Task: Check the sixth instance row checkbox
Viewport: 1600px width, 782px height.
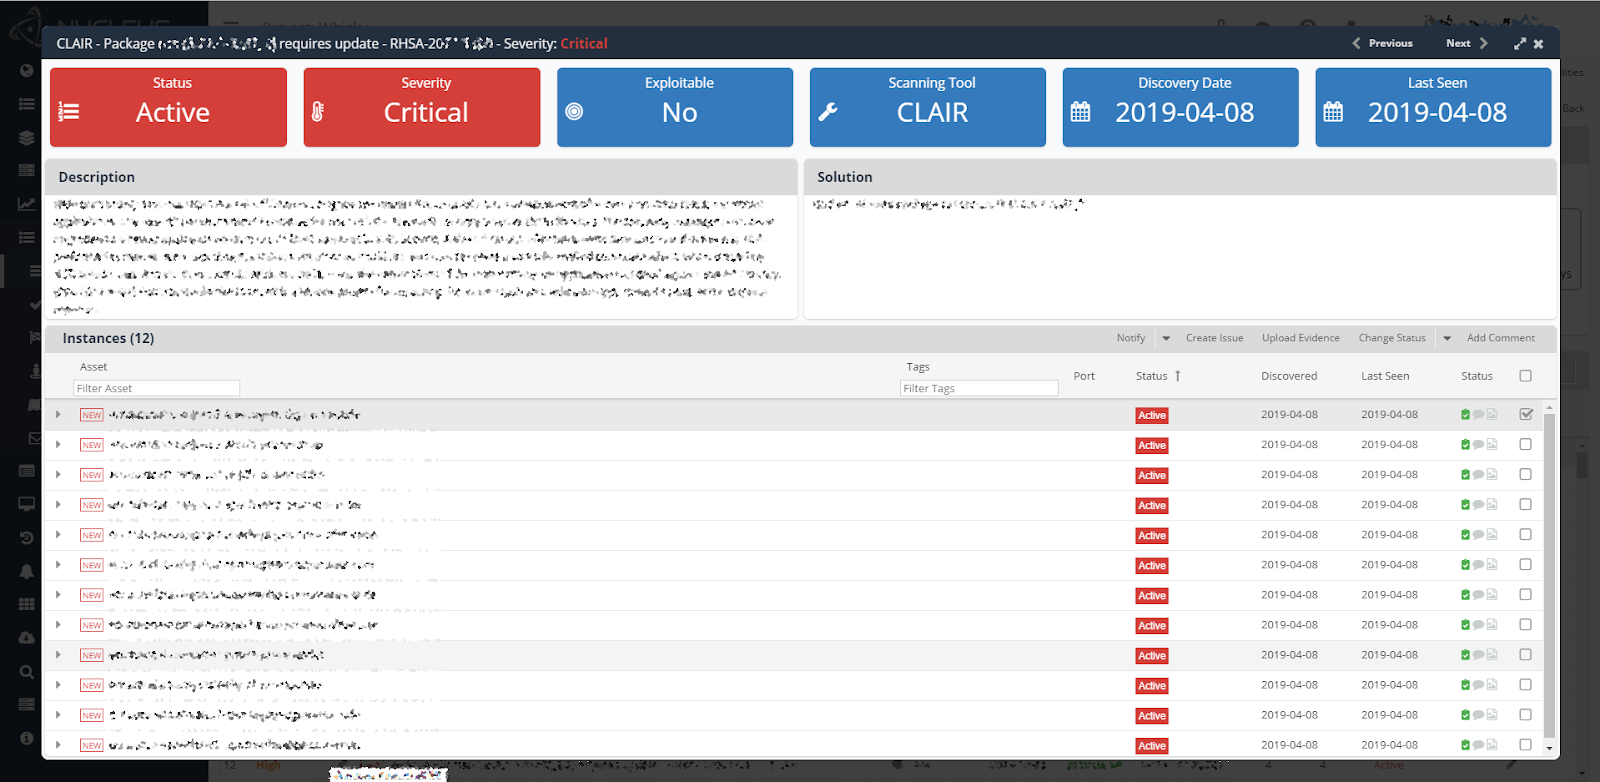Action: [1525, 565]
